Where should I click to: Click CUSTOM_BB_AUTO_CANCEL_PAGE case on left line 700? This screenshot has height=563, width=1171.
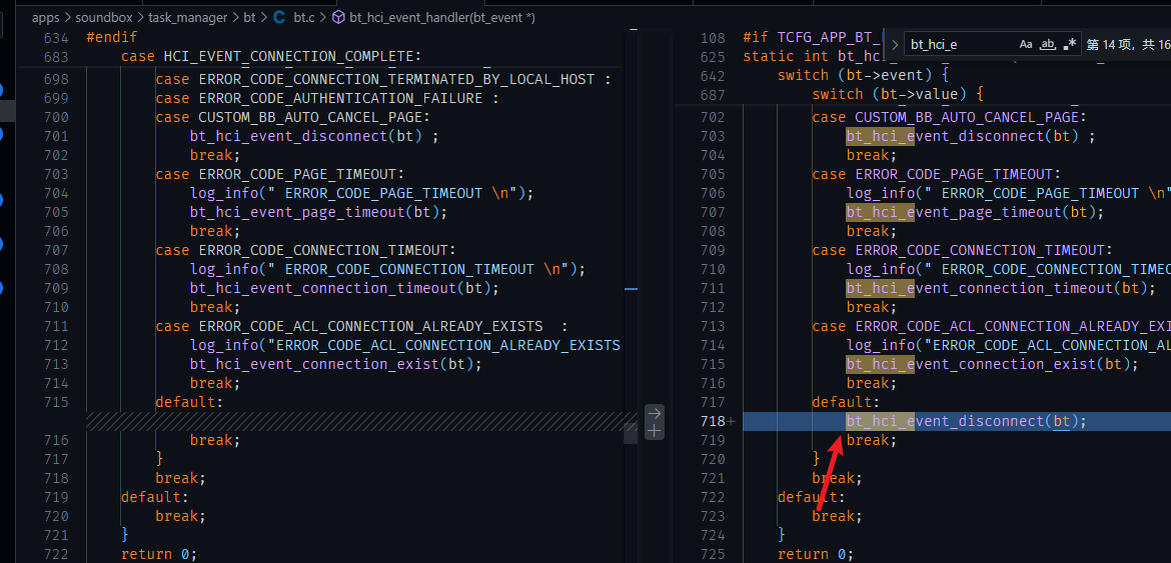point(292,117)
